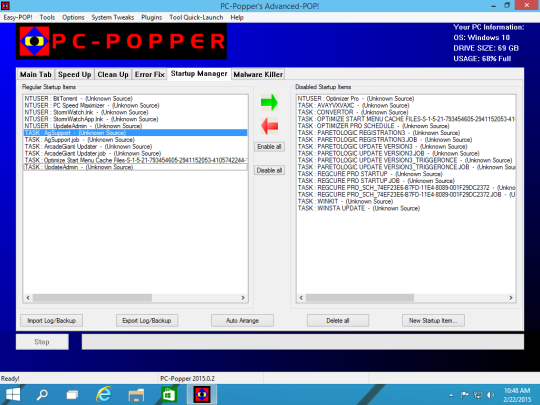Select the PC-Popper taskbar button
540x405 pixels.
coord(202,395)
